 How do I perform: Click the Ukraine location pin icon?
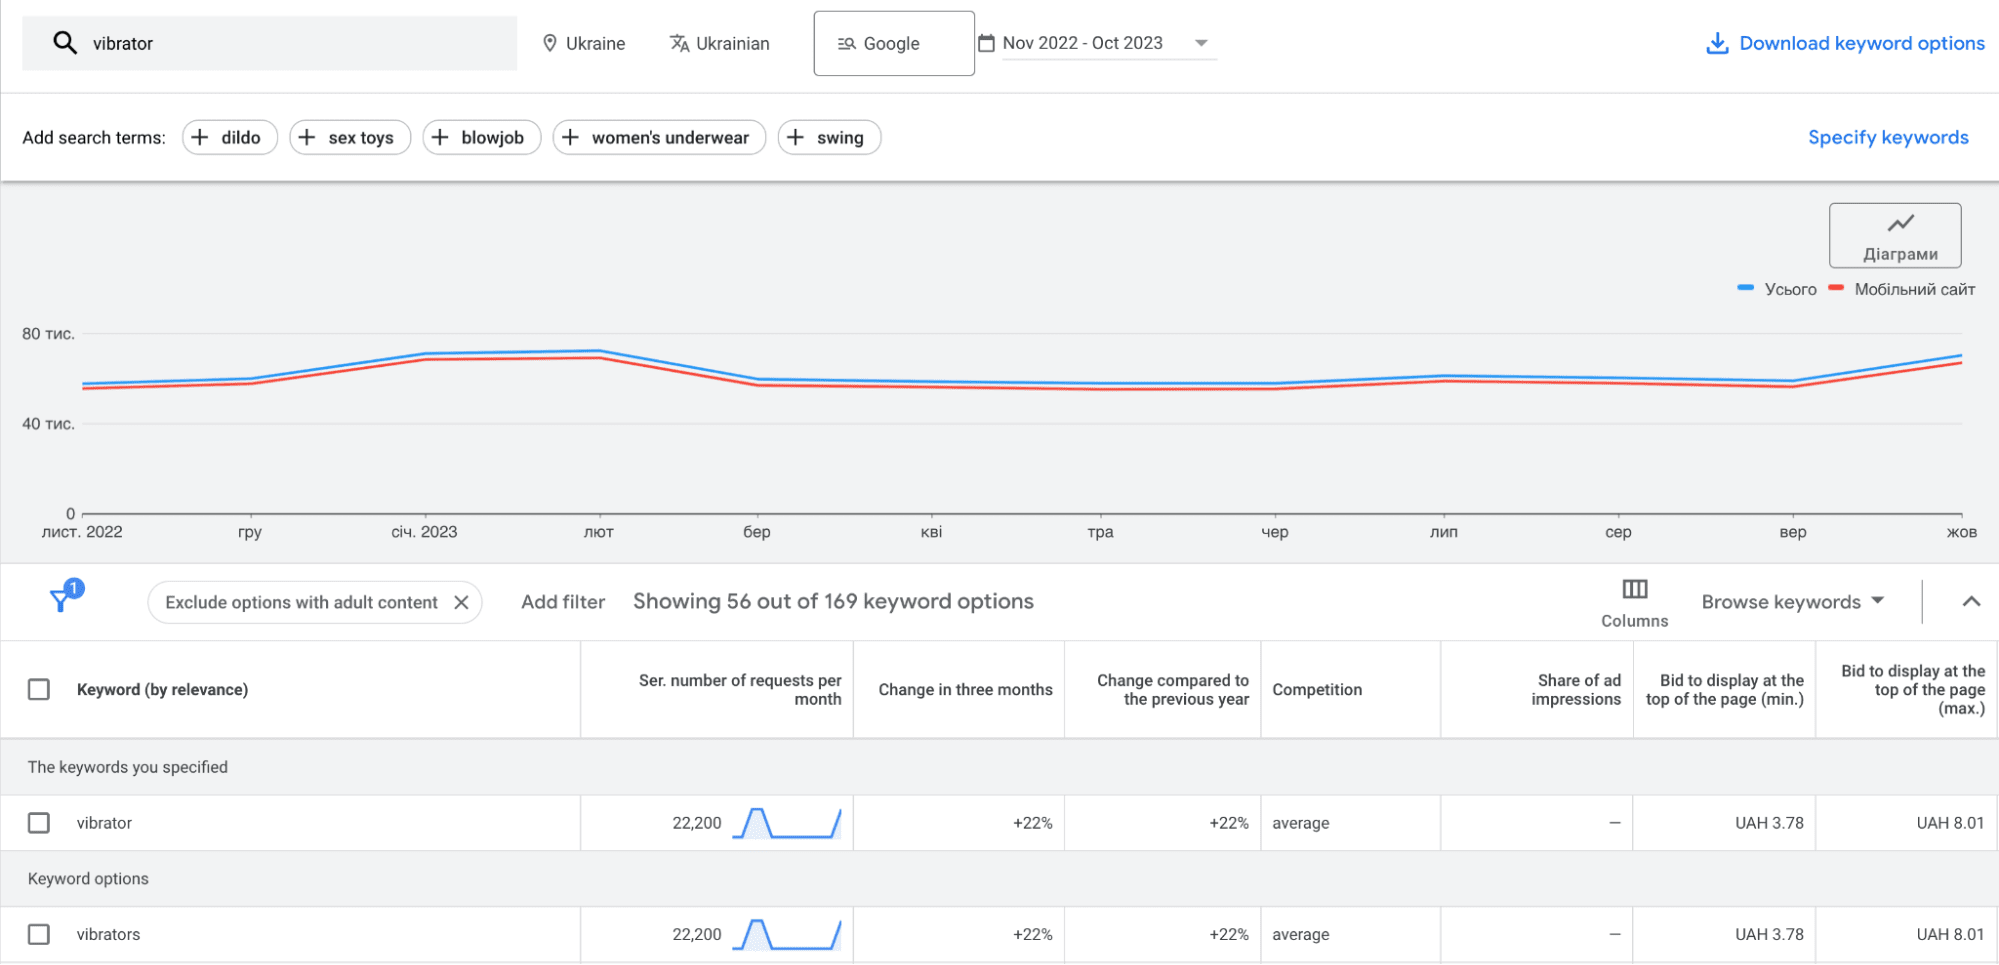(x=549, y=43)
